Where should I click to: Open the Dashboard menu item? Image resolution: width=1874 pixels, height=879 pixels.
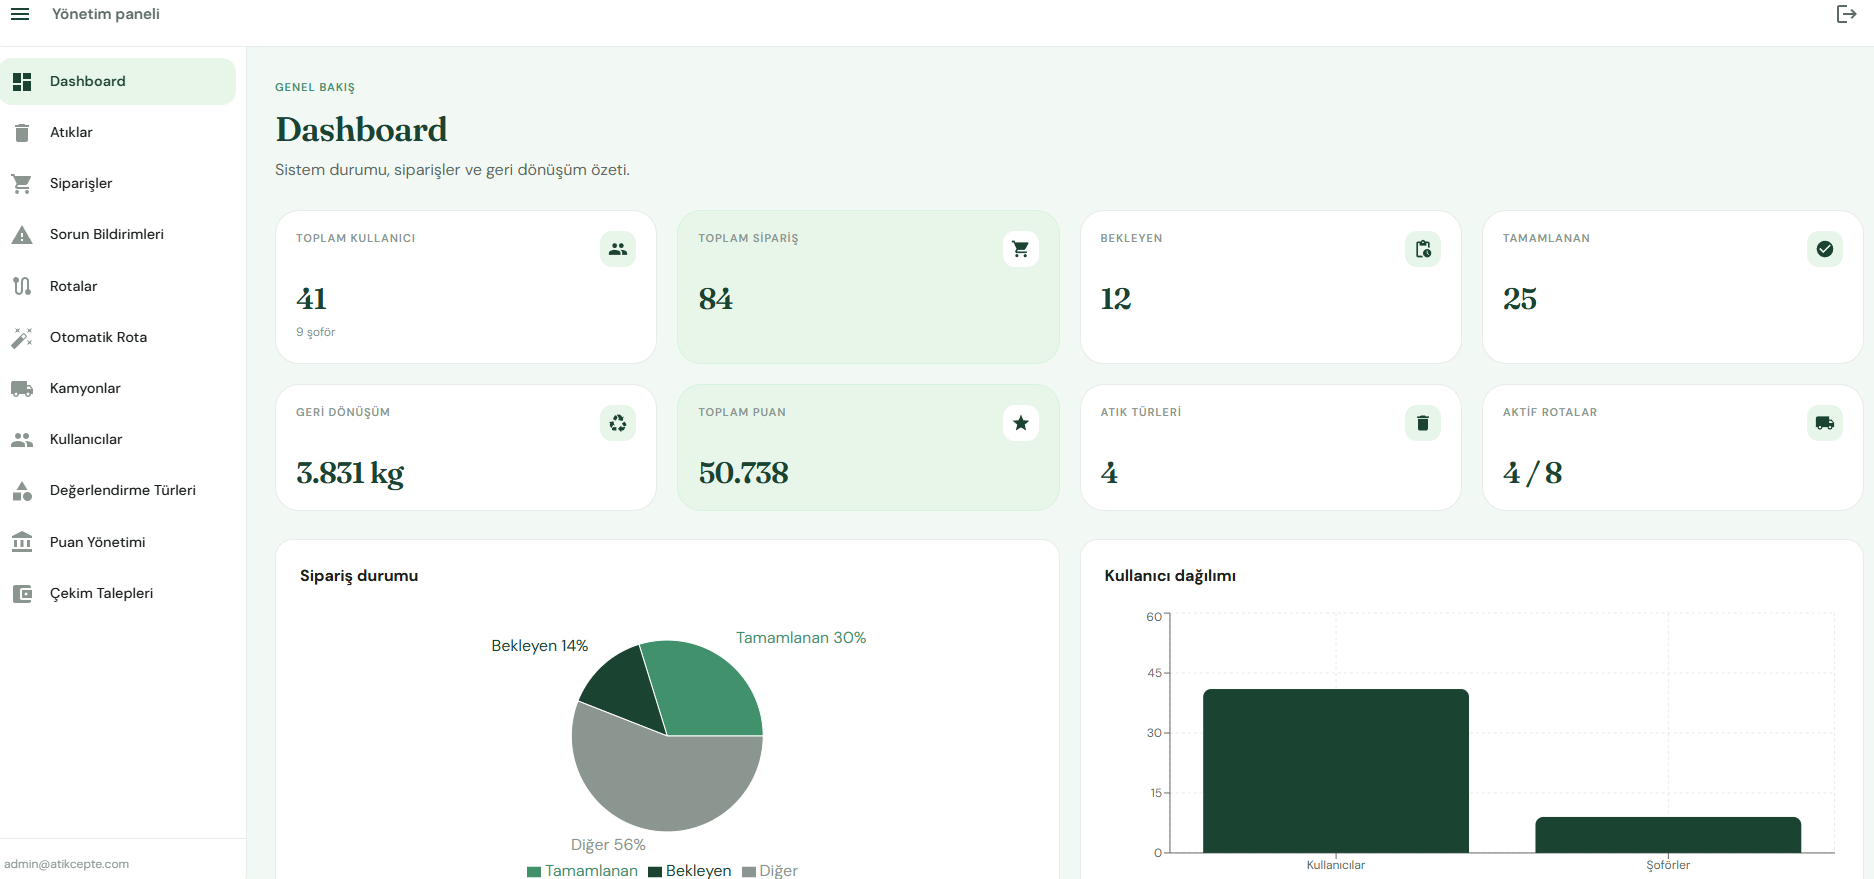click(118, 82)
